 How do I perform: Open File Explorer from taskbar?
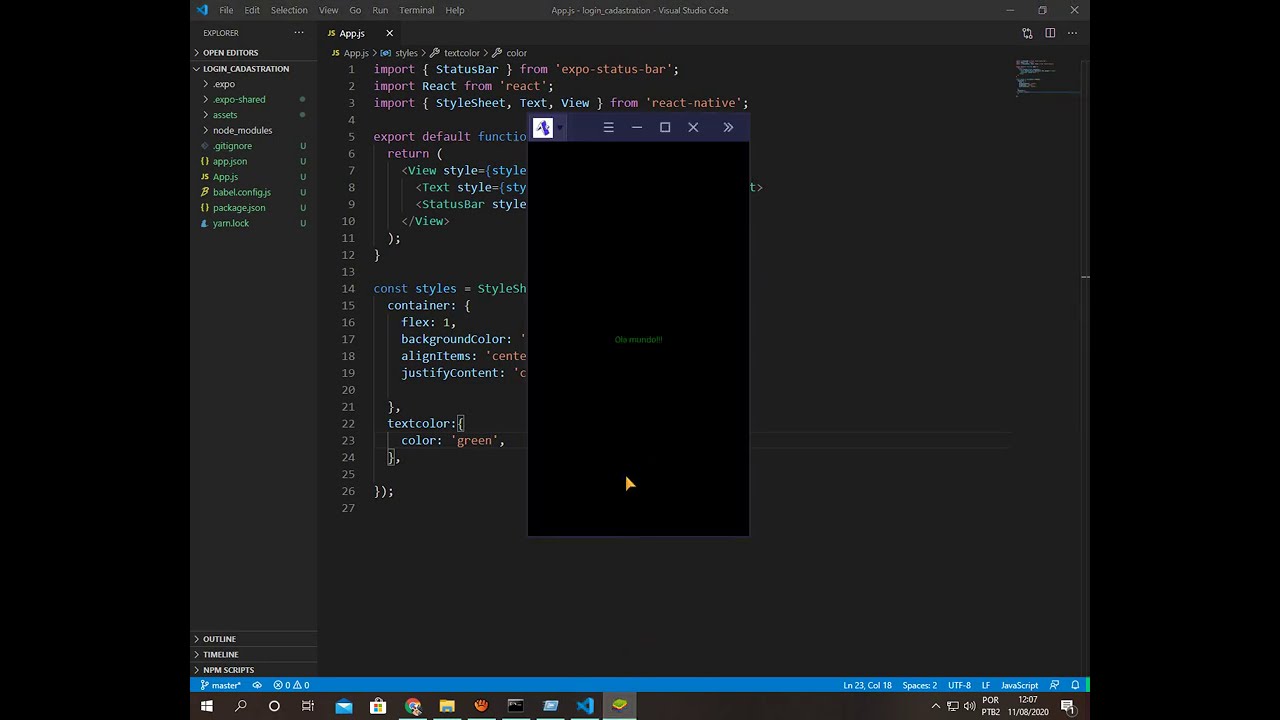pos(447,706)
